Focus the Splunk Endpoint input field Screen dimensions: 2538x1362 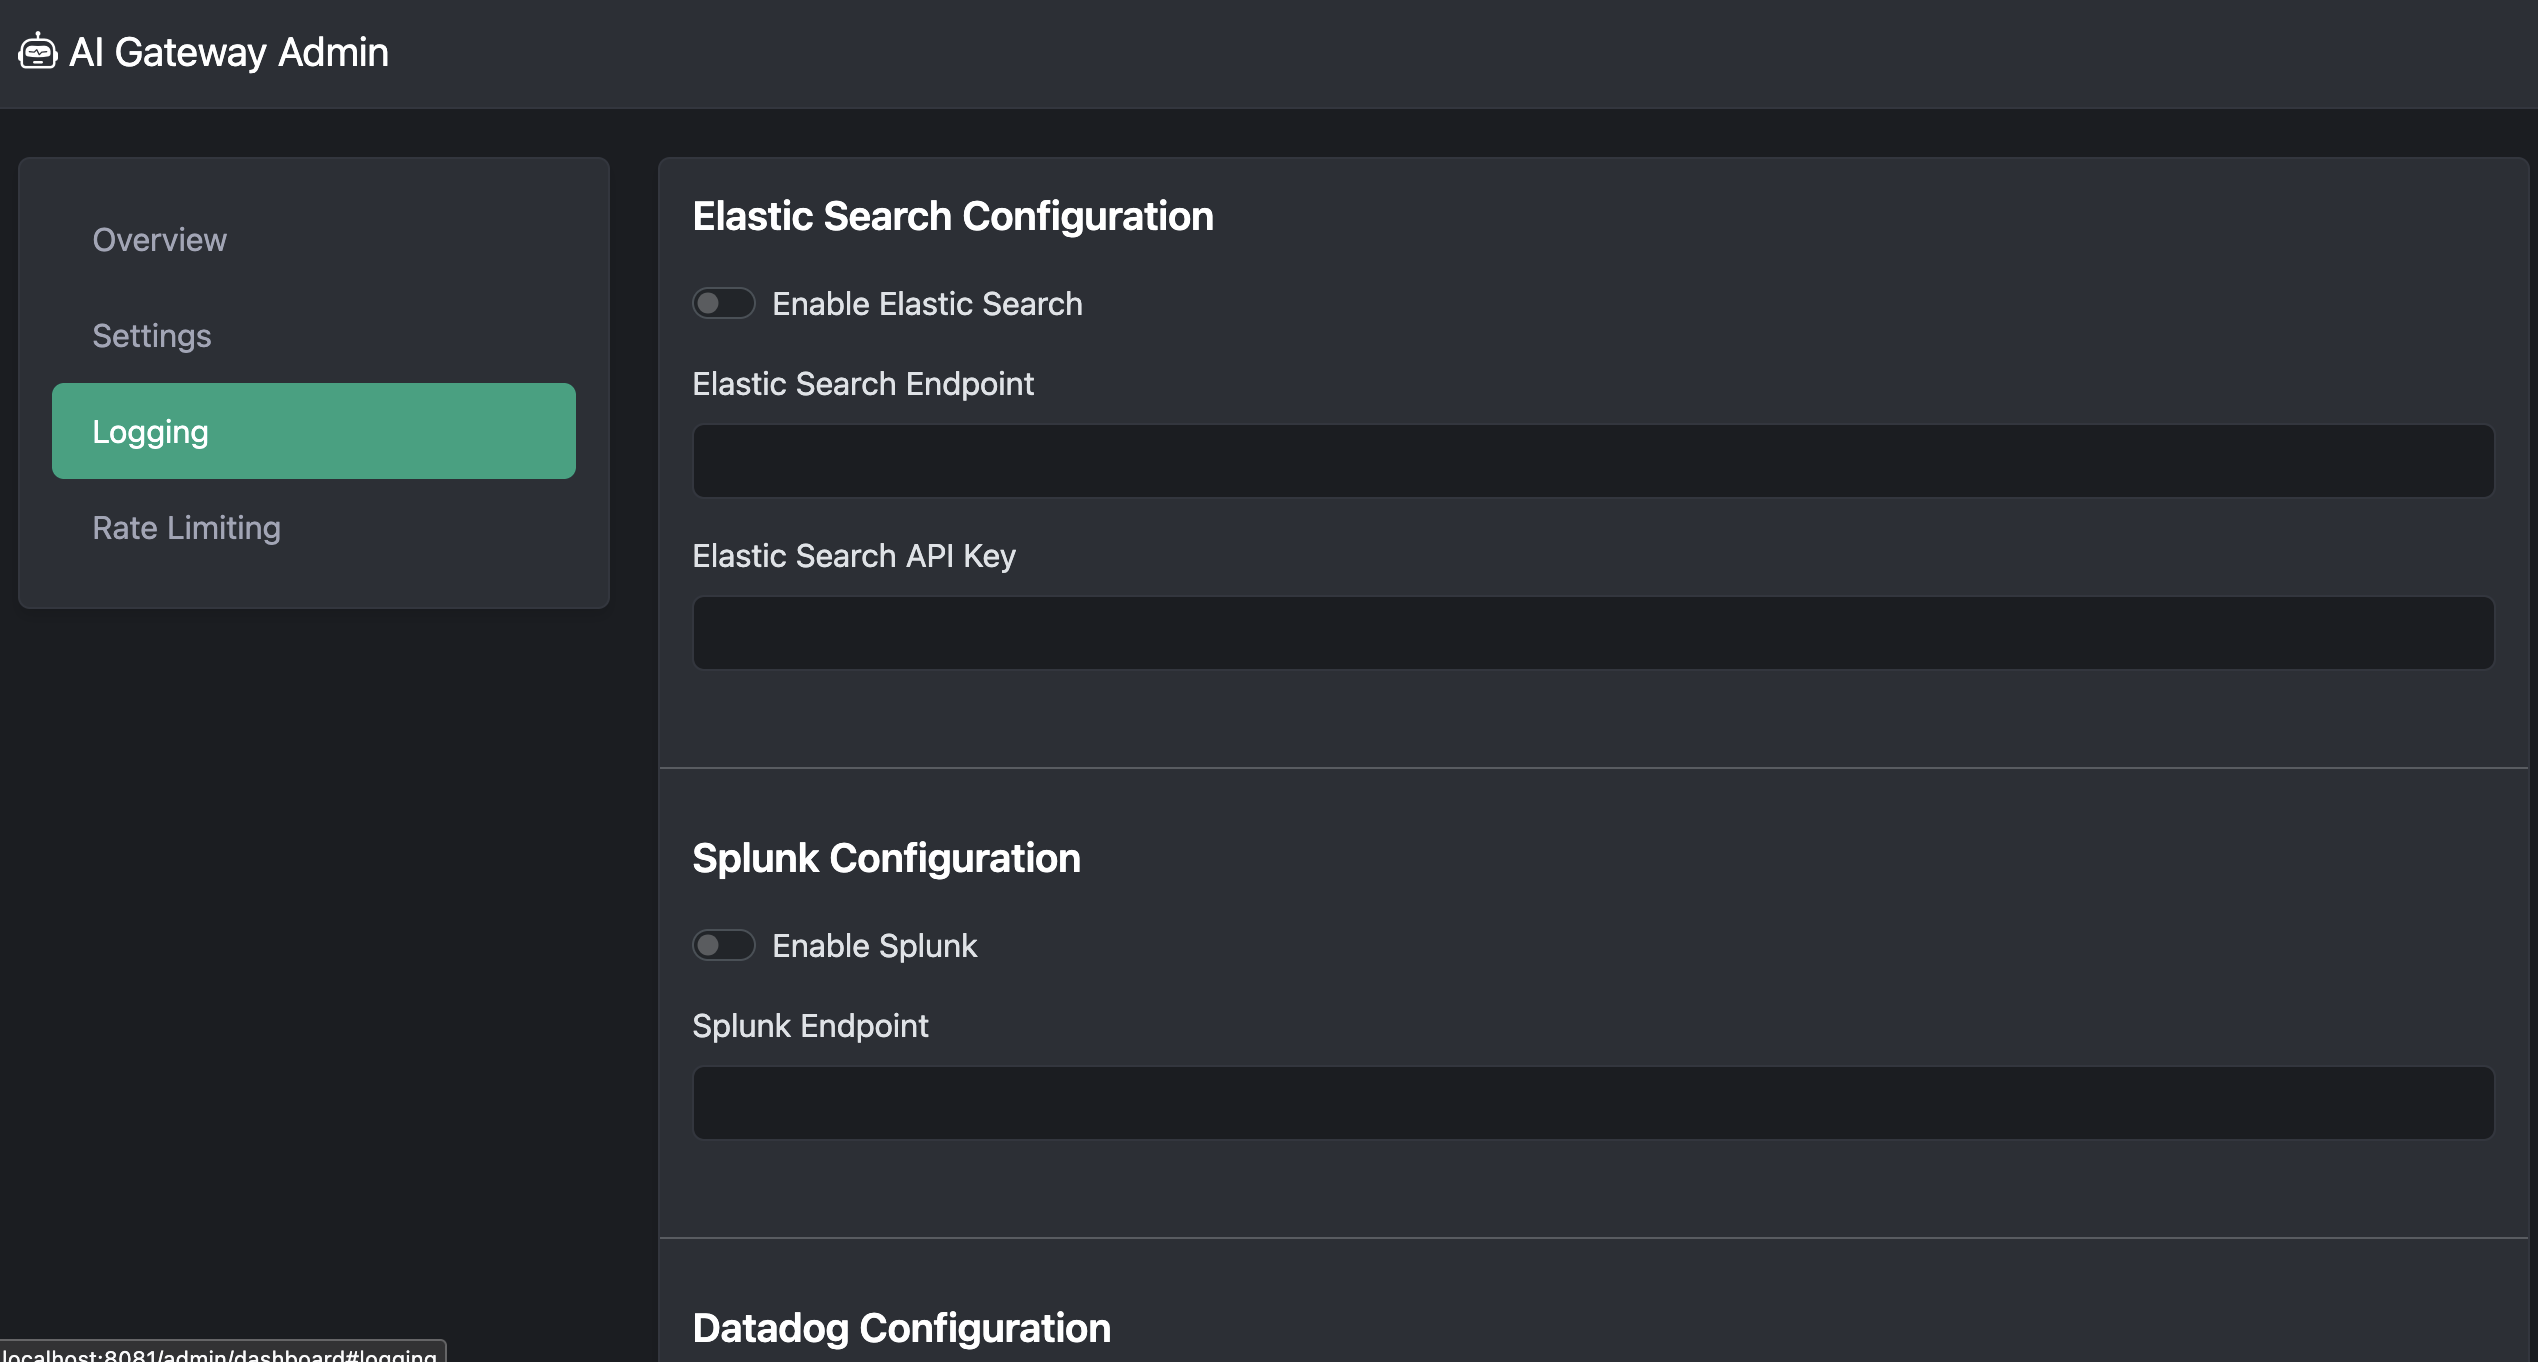[1592, 1103]
